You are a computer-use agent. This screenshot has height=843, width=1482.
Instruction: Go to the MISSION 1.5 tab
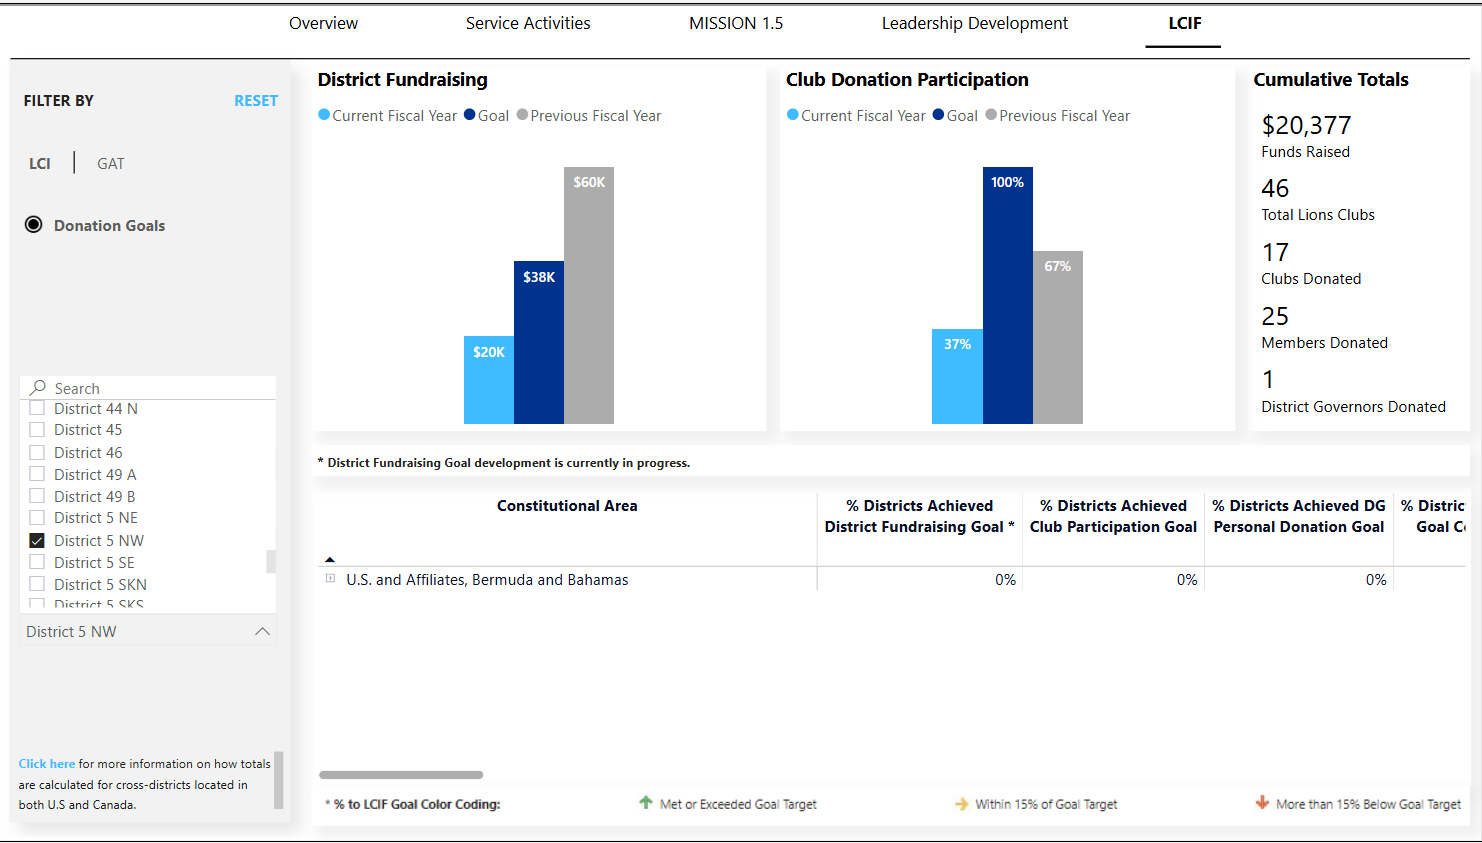pos(736,23)
